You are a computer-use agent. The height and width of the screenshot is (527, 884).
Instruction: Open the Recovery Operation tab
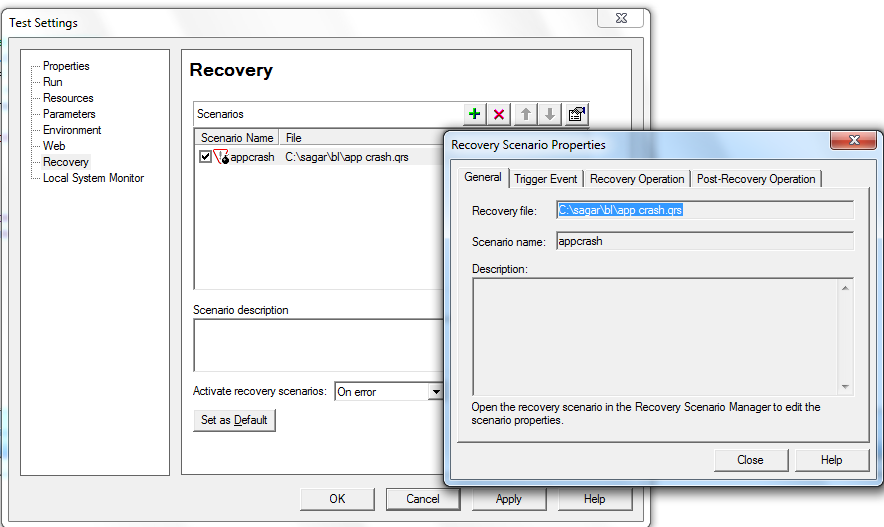637,179
